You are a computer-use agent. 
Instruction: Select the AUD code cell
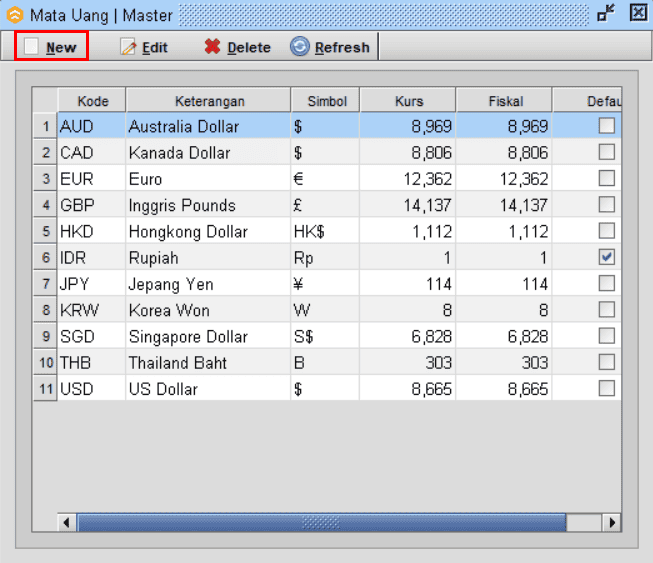(92, 126)
